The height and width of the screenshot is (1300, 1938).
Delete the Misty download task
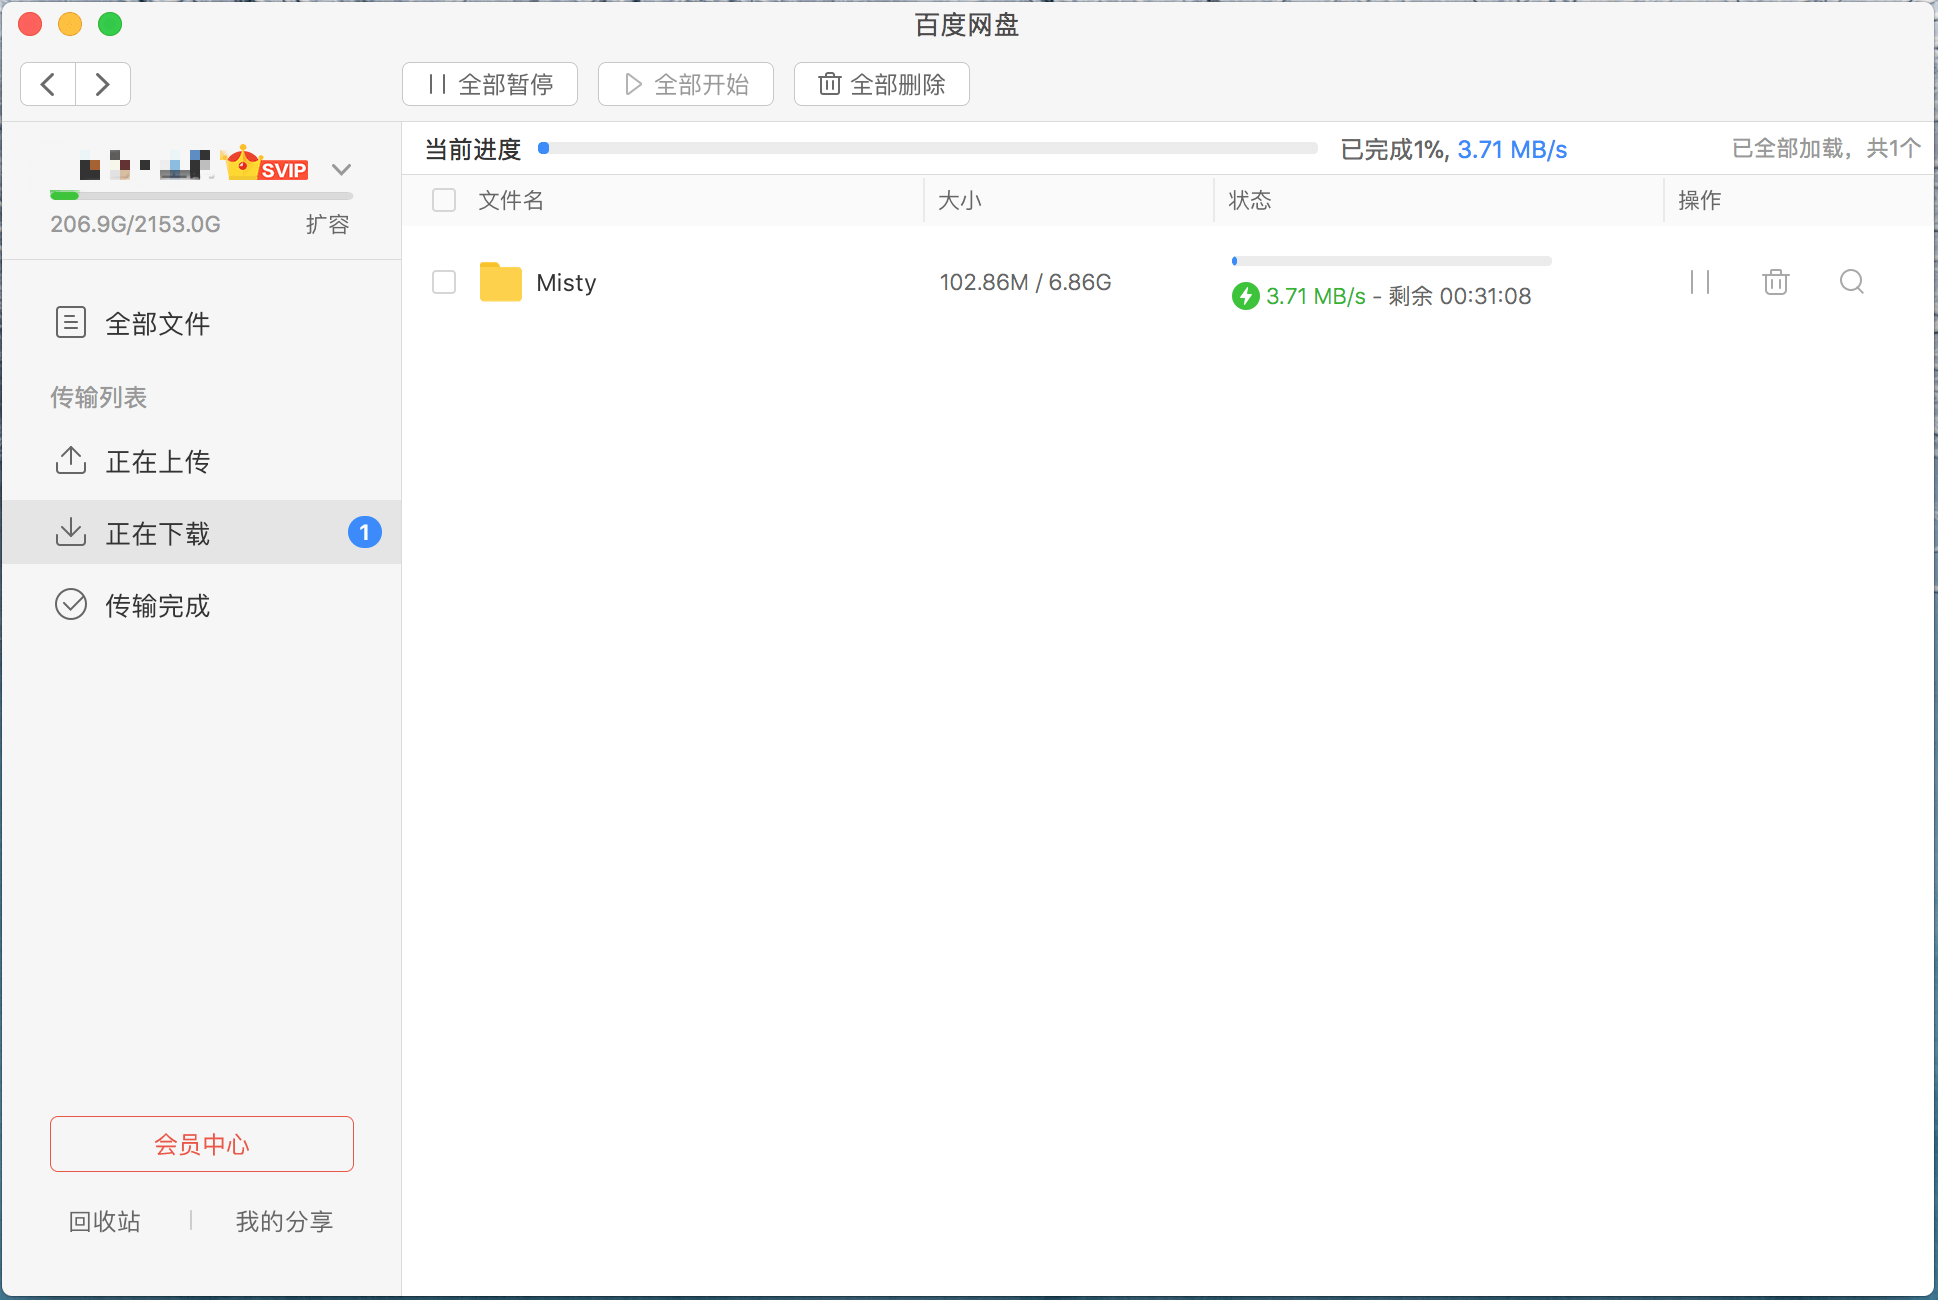point(1775,282)
